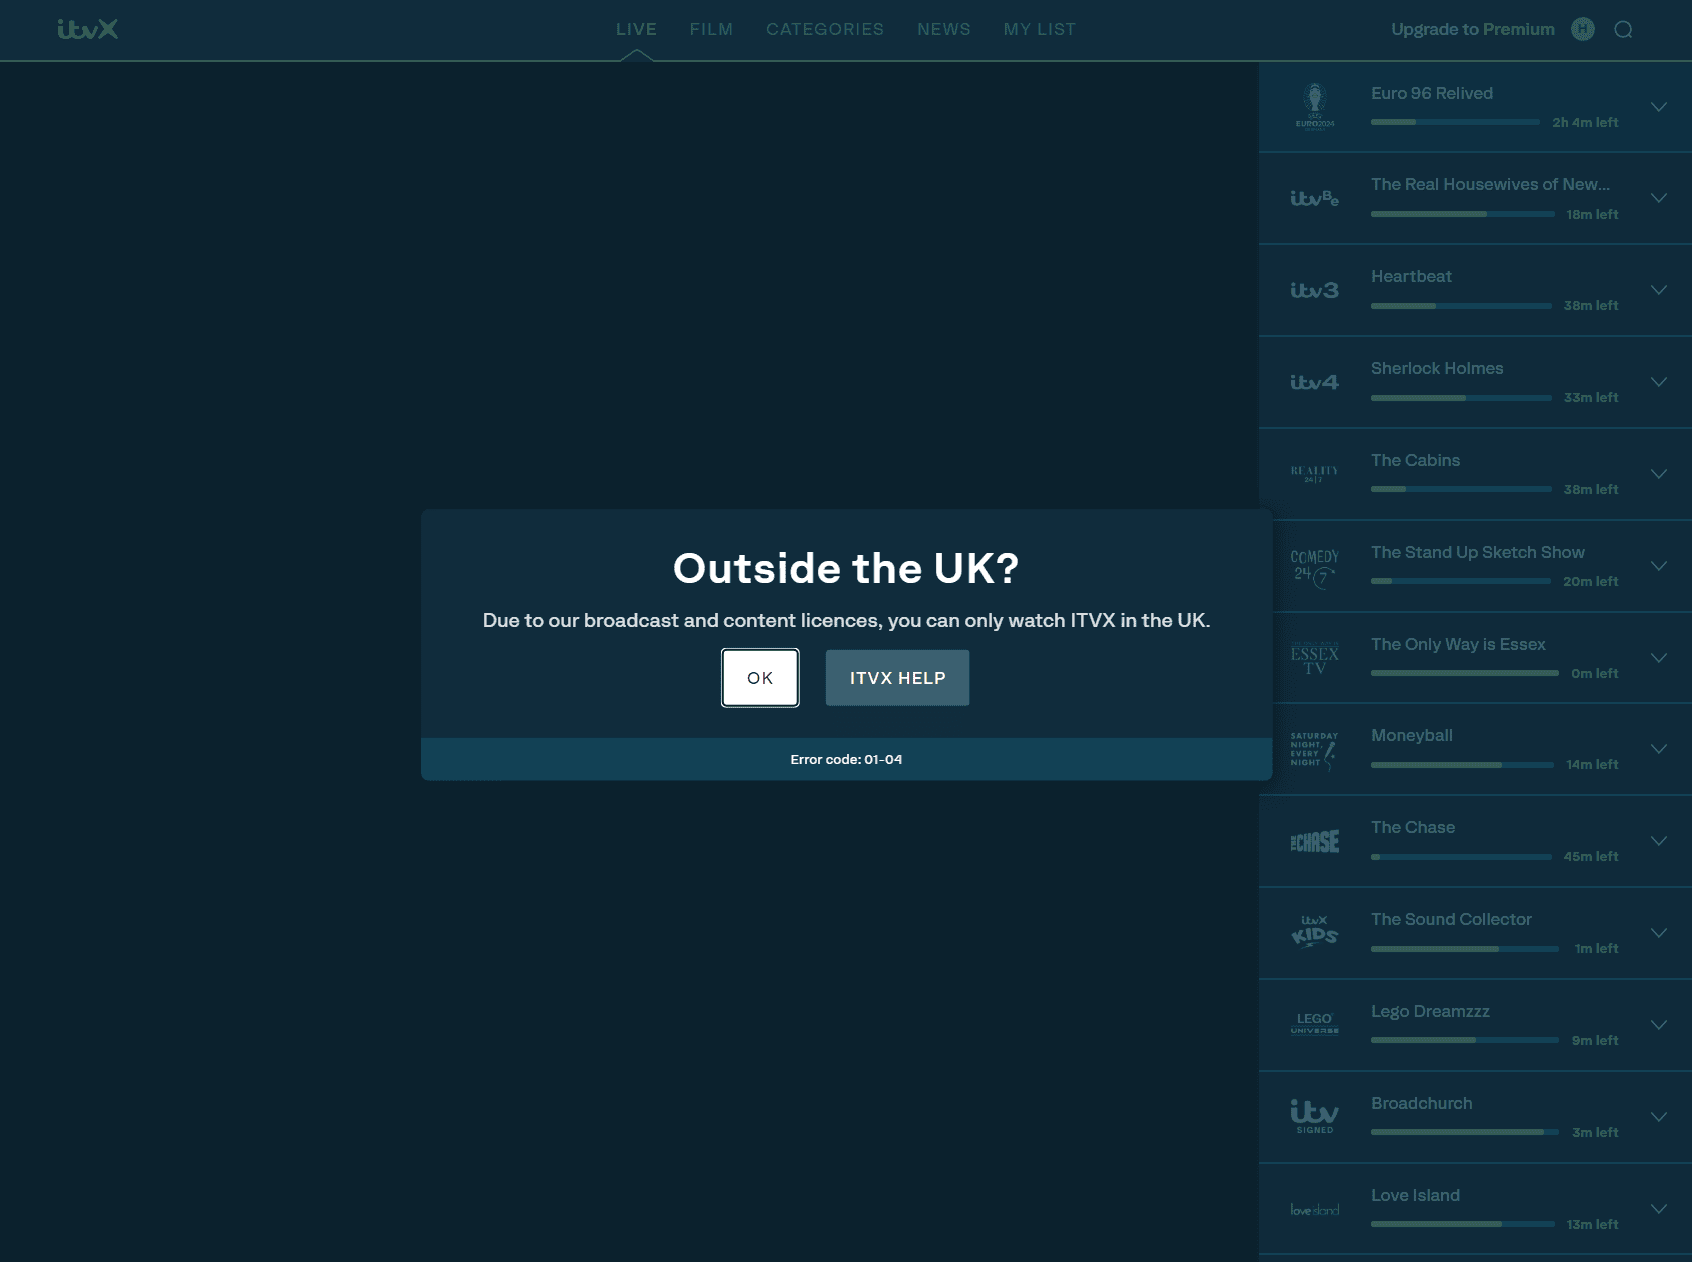1692x1262 pixels.
Task: Select the Euro 2024 channel logo
Action: click(1315, 107)
